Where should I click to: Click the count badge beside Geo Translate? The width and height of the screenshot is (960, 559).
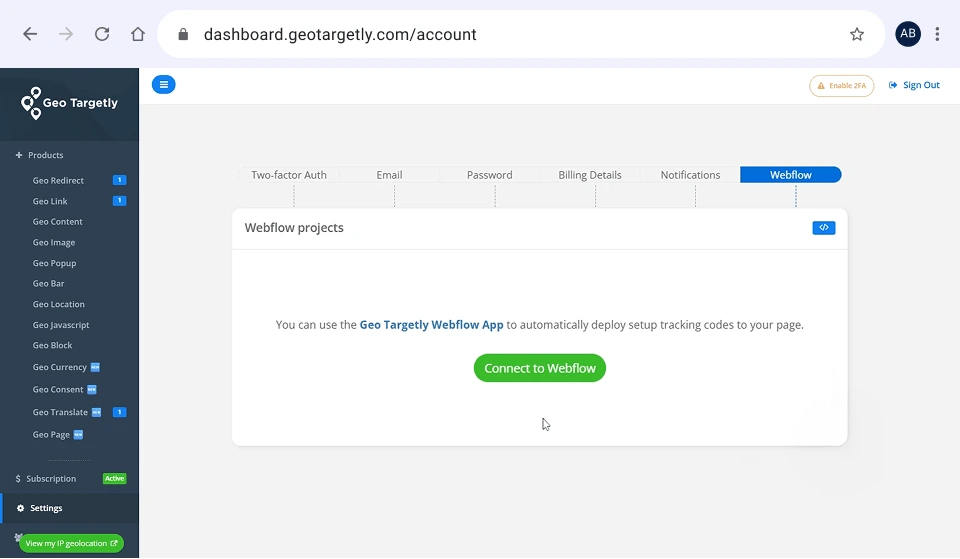tap(119, 412)
